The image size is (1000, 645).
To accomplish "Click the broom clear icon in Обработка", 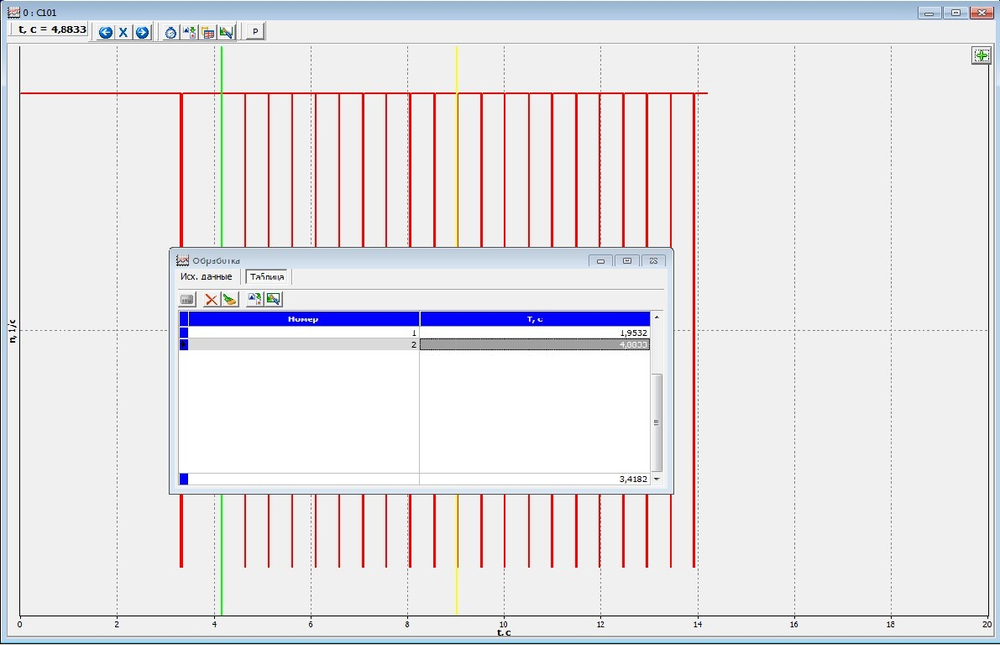I will click(x=229, y=299).
